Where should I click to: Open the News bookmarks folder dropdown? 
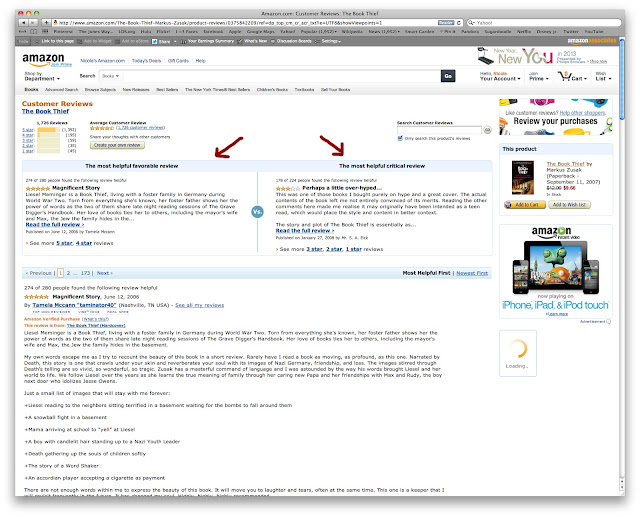tap(384, 31)
